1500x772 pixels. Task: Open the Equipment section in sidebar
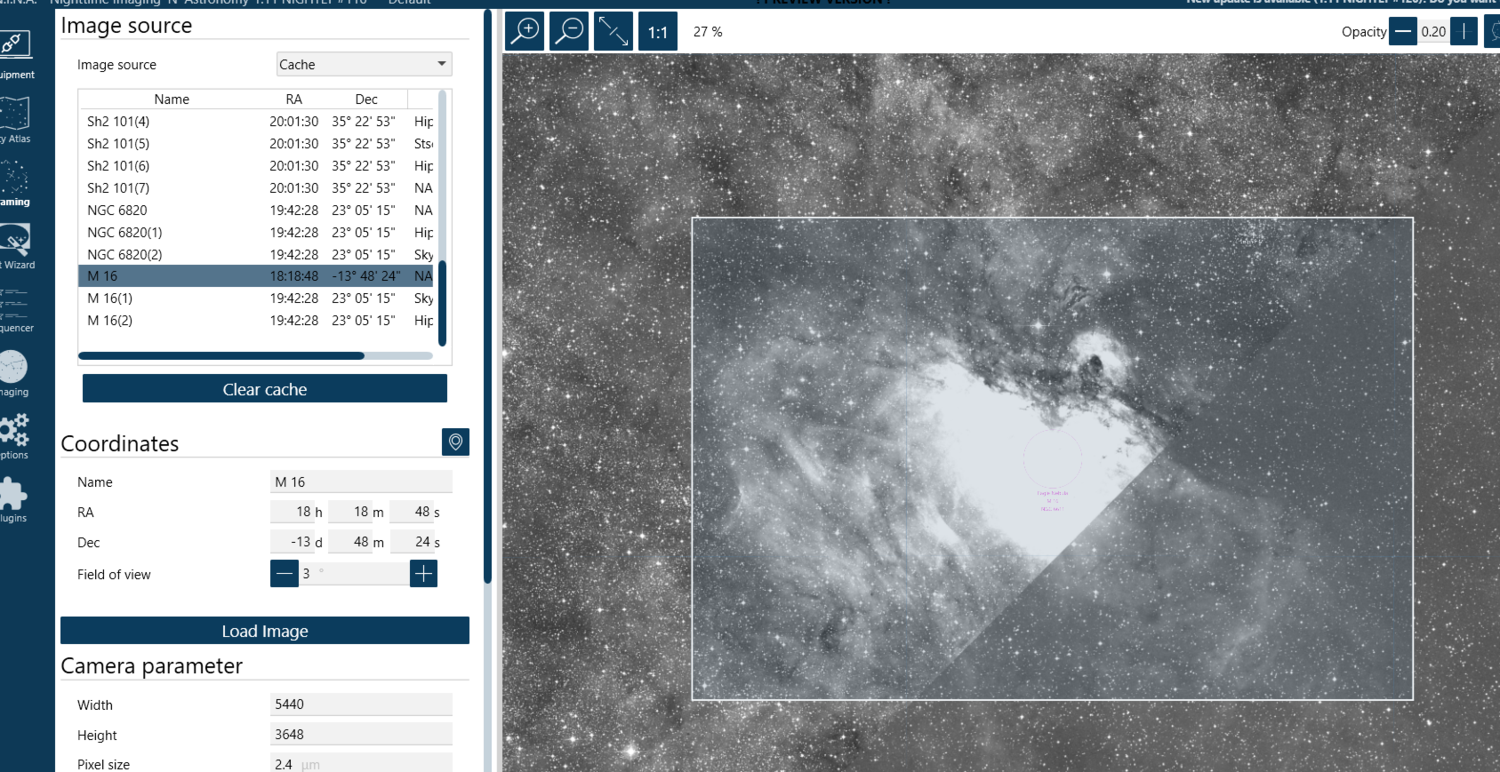pos(15,54)
